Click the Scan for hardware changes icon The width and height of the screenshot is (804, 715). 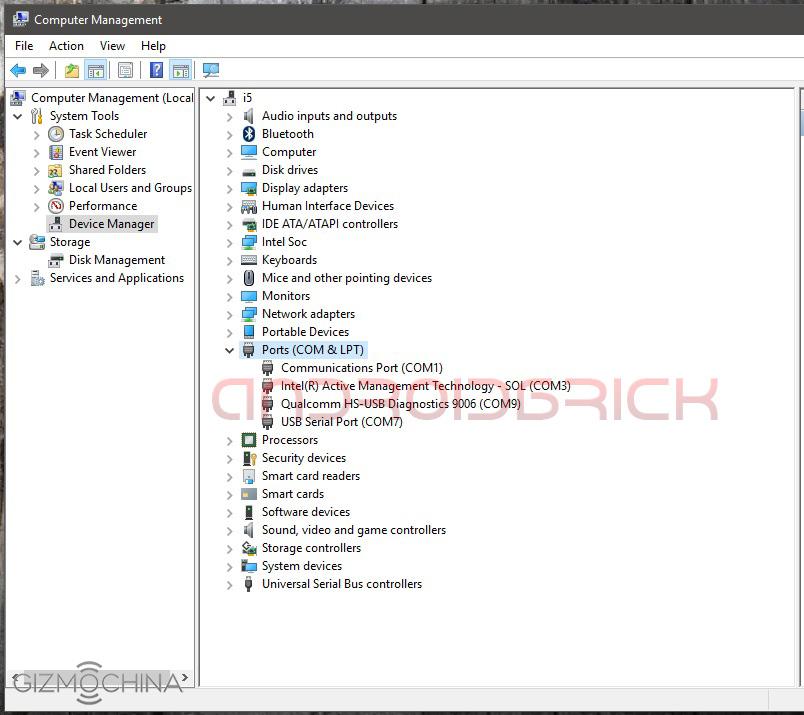(211, 70)
